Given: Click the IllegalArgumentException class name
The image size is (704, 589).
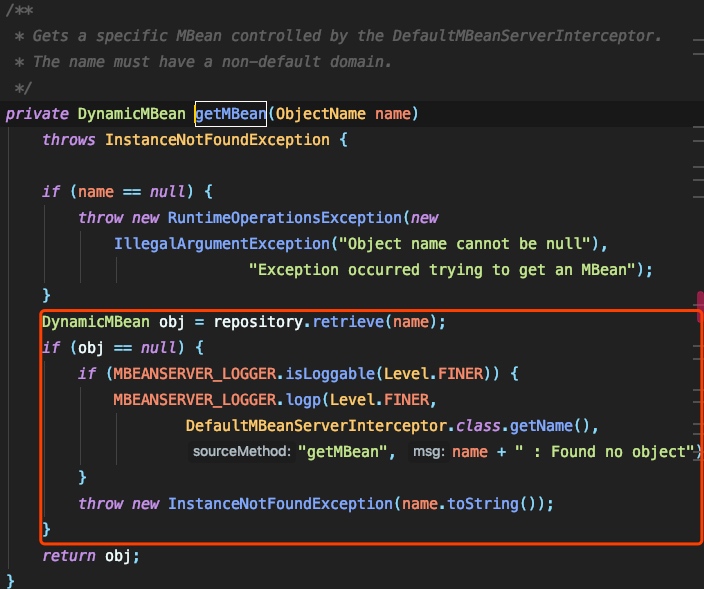Looking at the screenshot, I should (222, 244).
